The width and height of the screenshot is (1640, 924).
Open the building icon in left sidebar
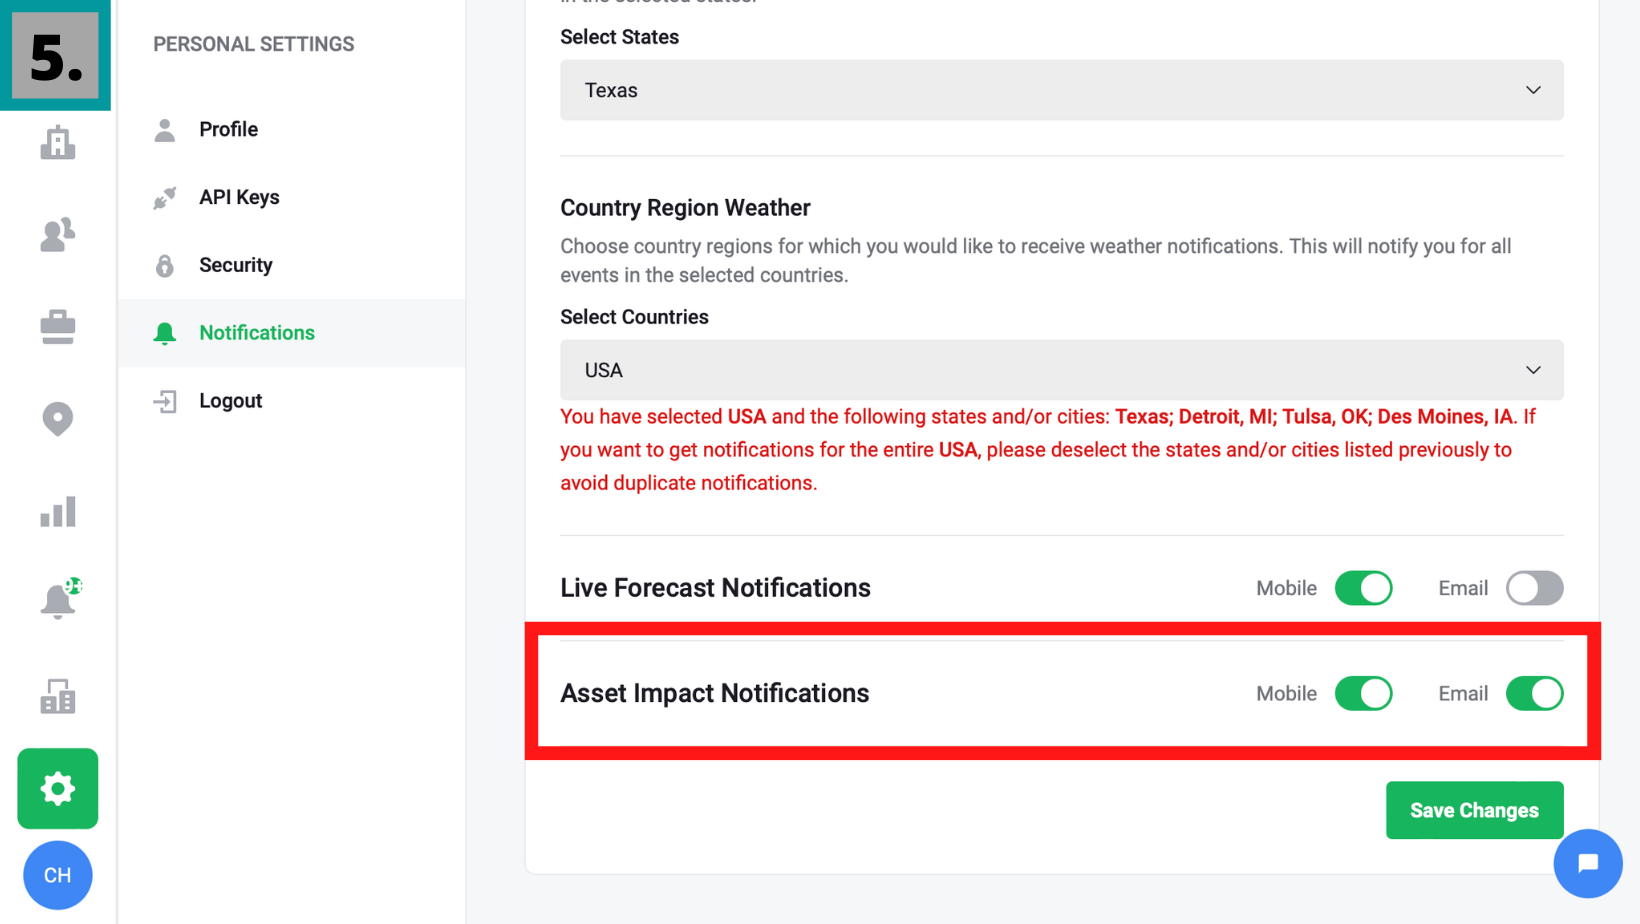tap(57, 143)
